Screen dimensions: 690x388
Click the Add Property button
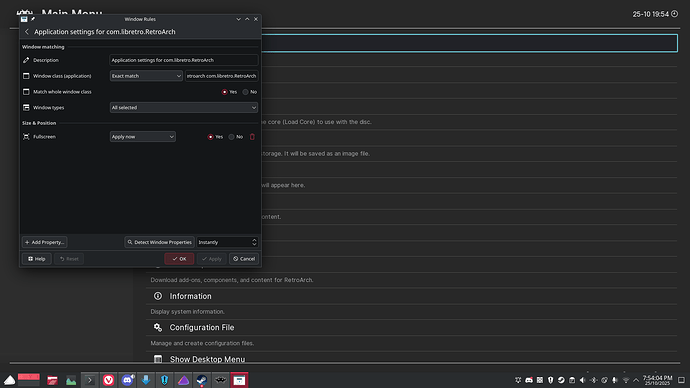tap(44, 242)
